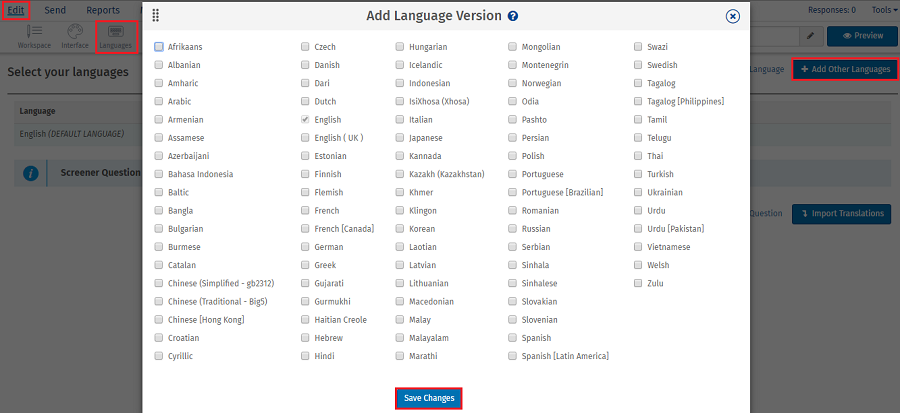Viewport: 900px width, 413px height.
Task: Check the Albanian checkbox
Action: pos(158,65)
